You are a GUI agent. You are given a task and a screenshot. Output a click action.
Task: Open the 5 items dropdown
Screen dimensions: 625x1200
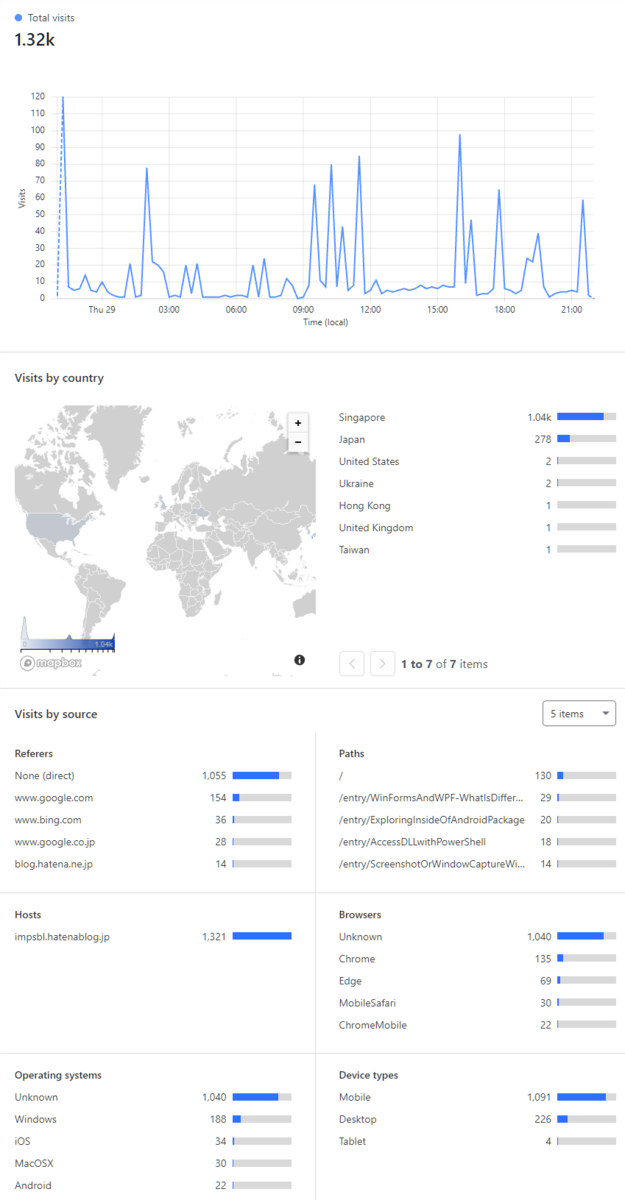pos(579,713)
